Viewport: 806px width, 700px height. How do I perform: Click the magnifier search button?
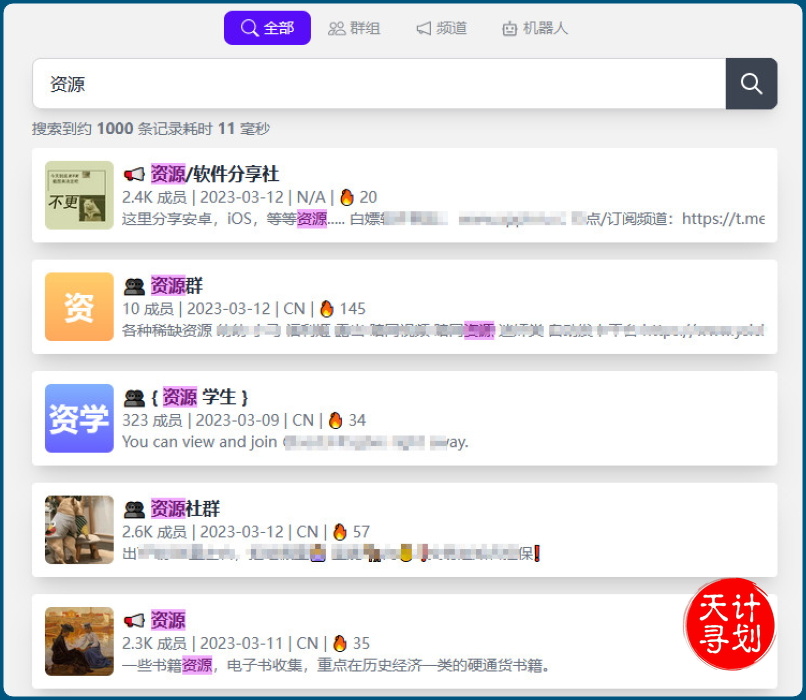[x=751, y=84]
